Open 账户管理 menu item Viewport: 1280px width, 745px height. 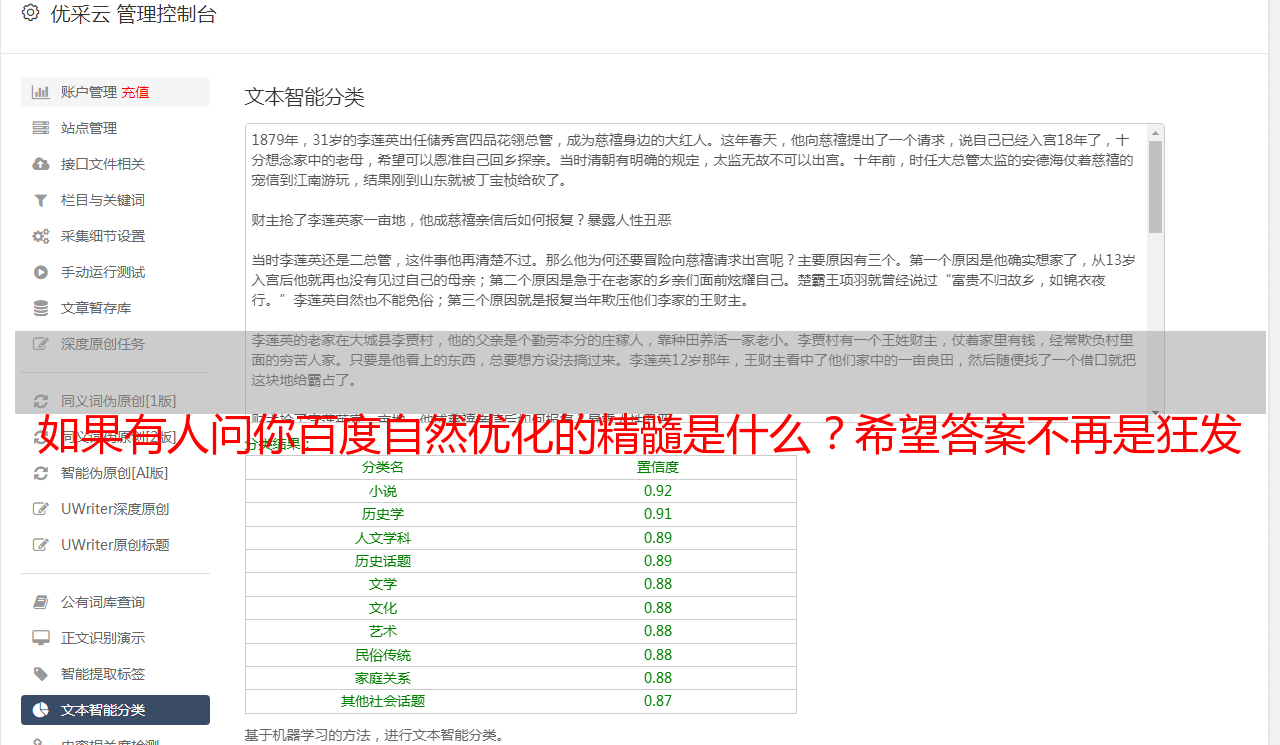(115, 92)
